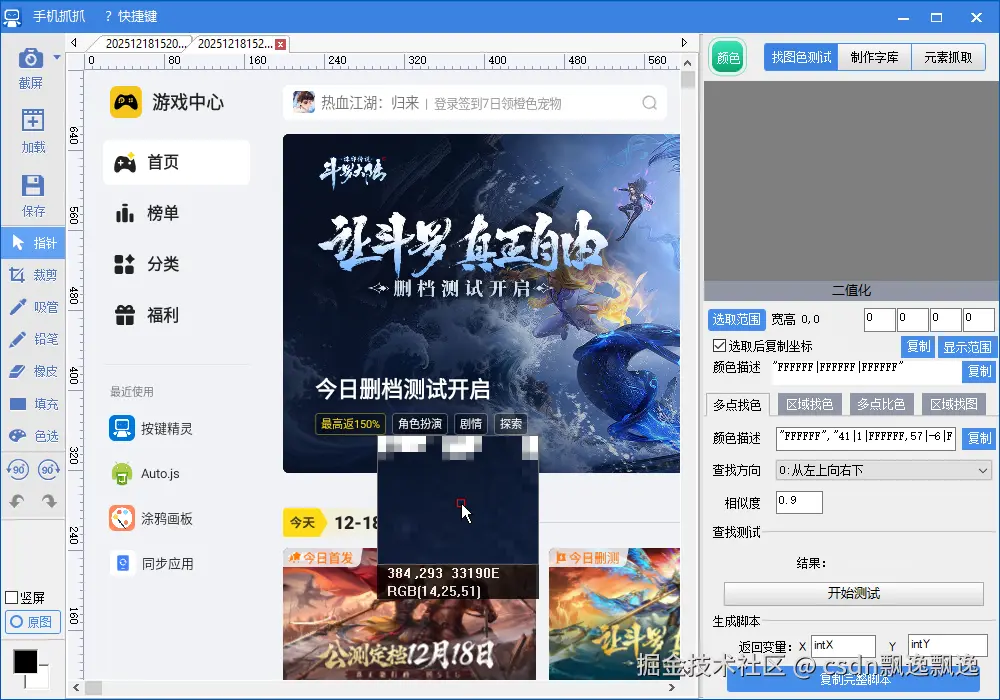
Task: Select the 原图 original image option
Action: pyautogui.click(x=33, y=622)
